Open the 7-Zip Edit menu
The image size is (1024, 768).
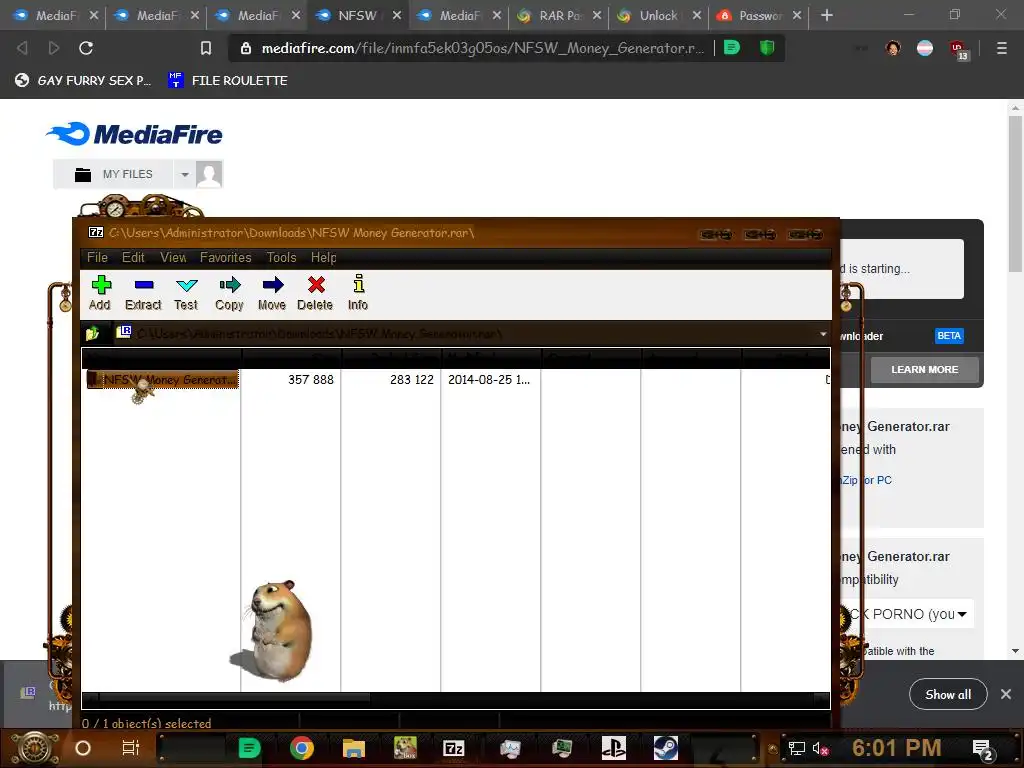point(133,257)
